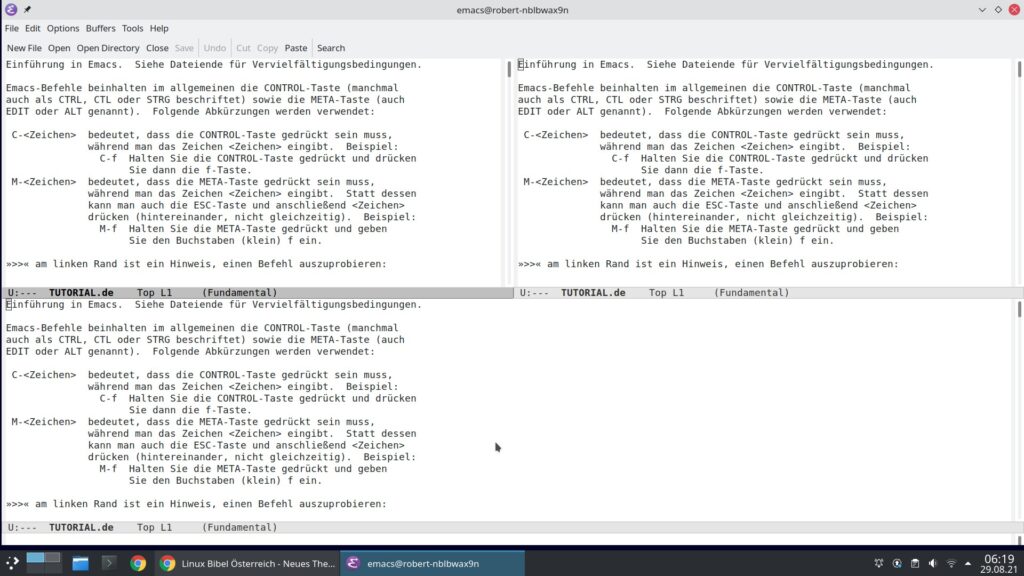Click the »>>« line in the top-left pane
This screenshot has height=576, width=1024.
pyautogui.click(x=197, y=264)
